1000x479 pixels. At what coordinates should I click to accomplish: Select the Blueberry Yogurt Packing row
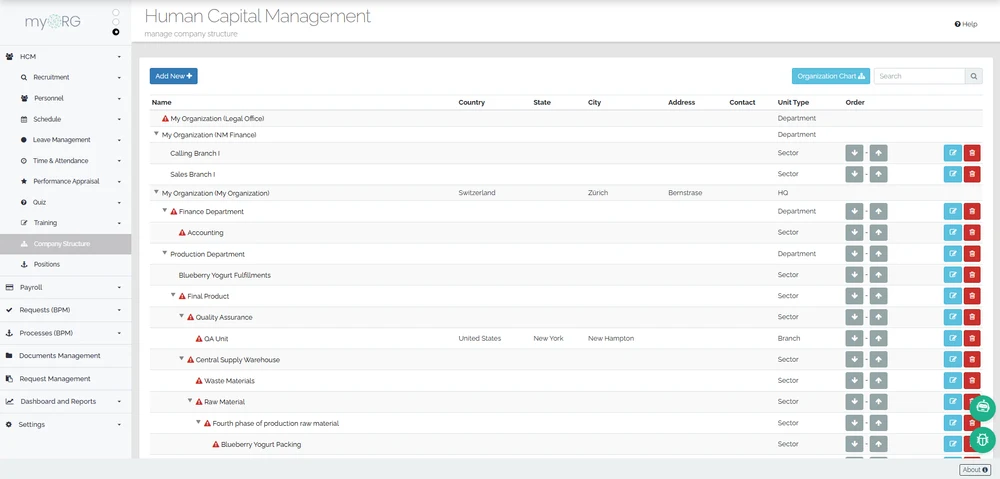click(x=566, y=444)
